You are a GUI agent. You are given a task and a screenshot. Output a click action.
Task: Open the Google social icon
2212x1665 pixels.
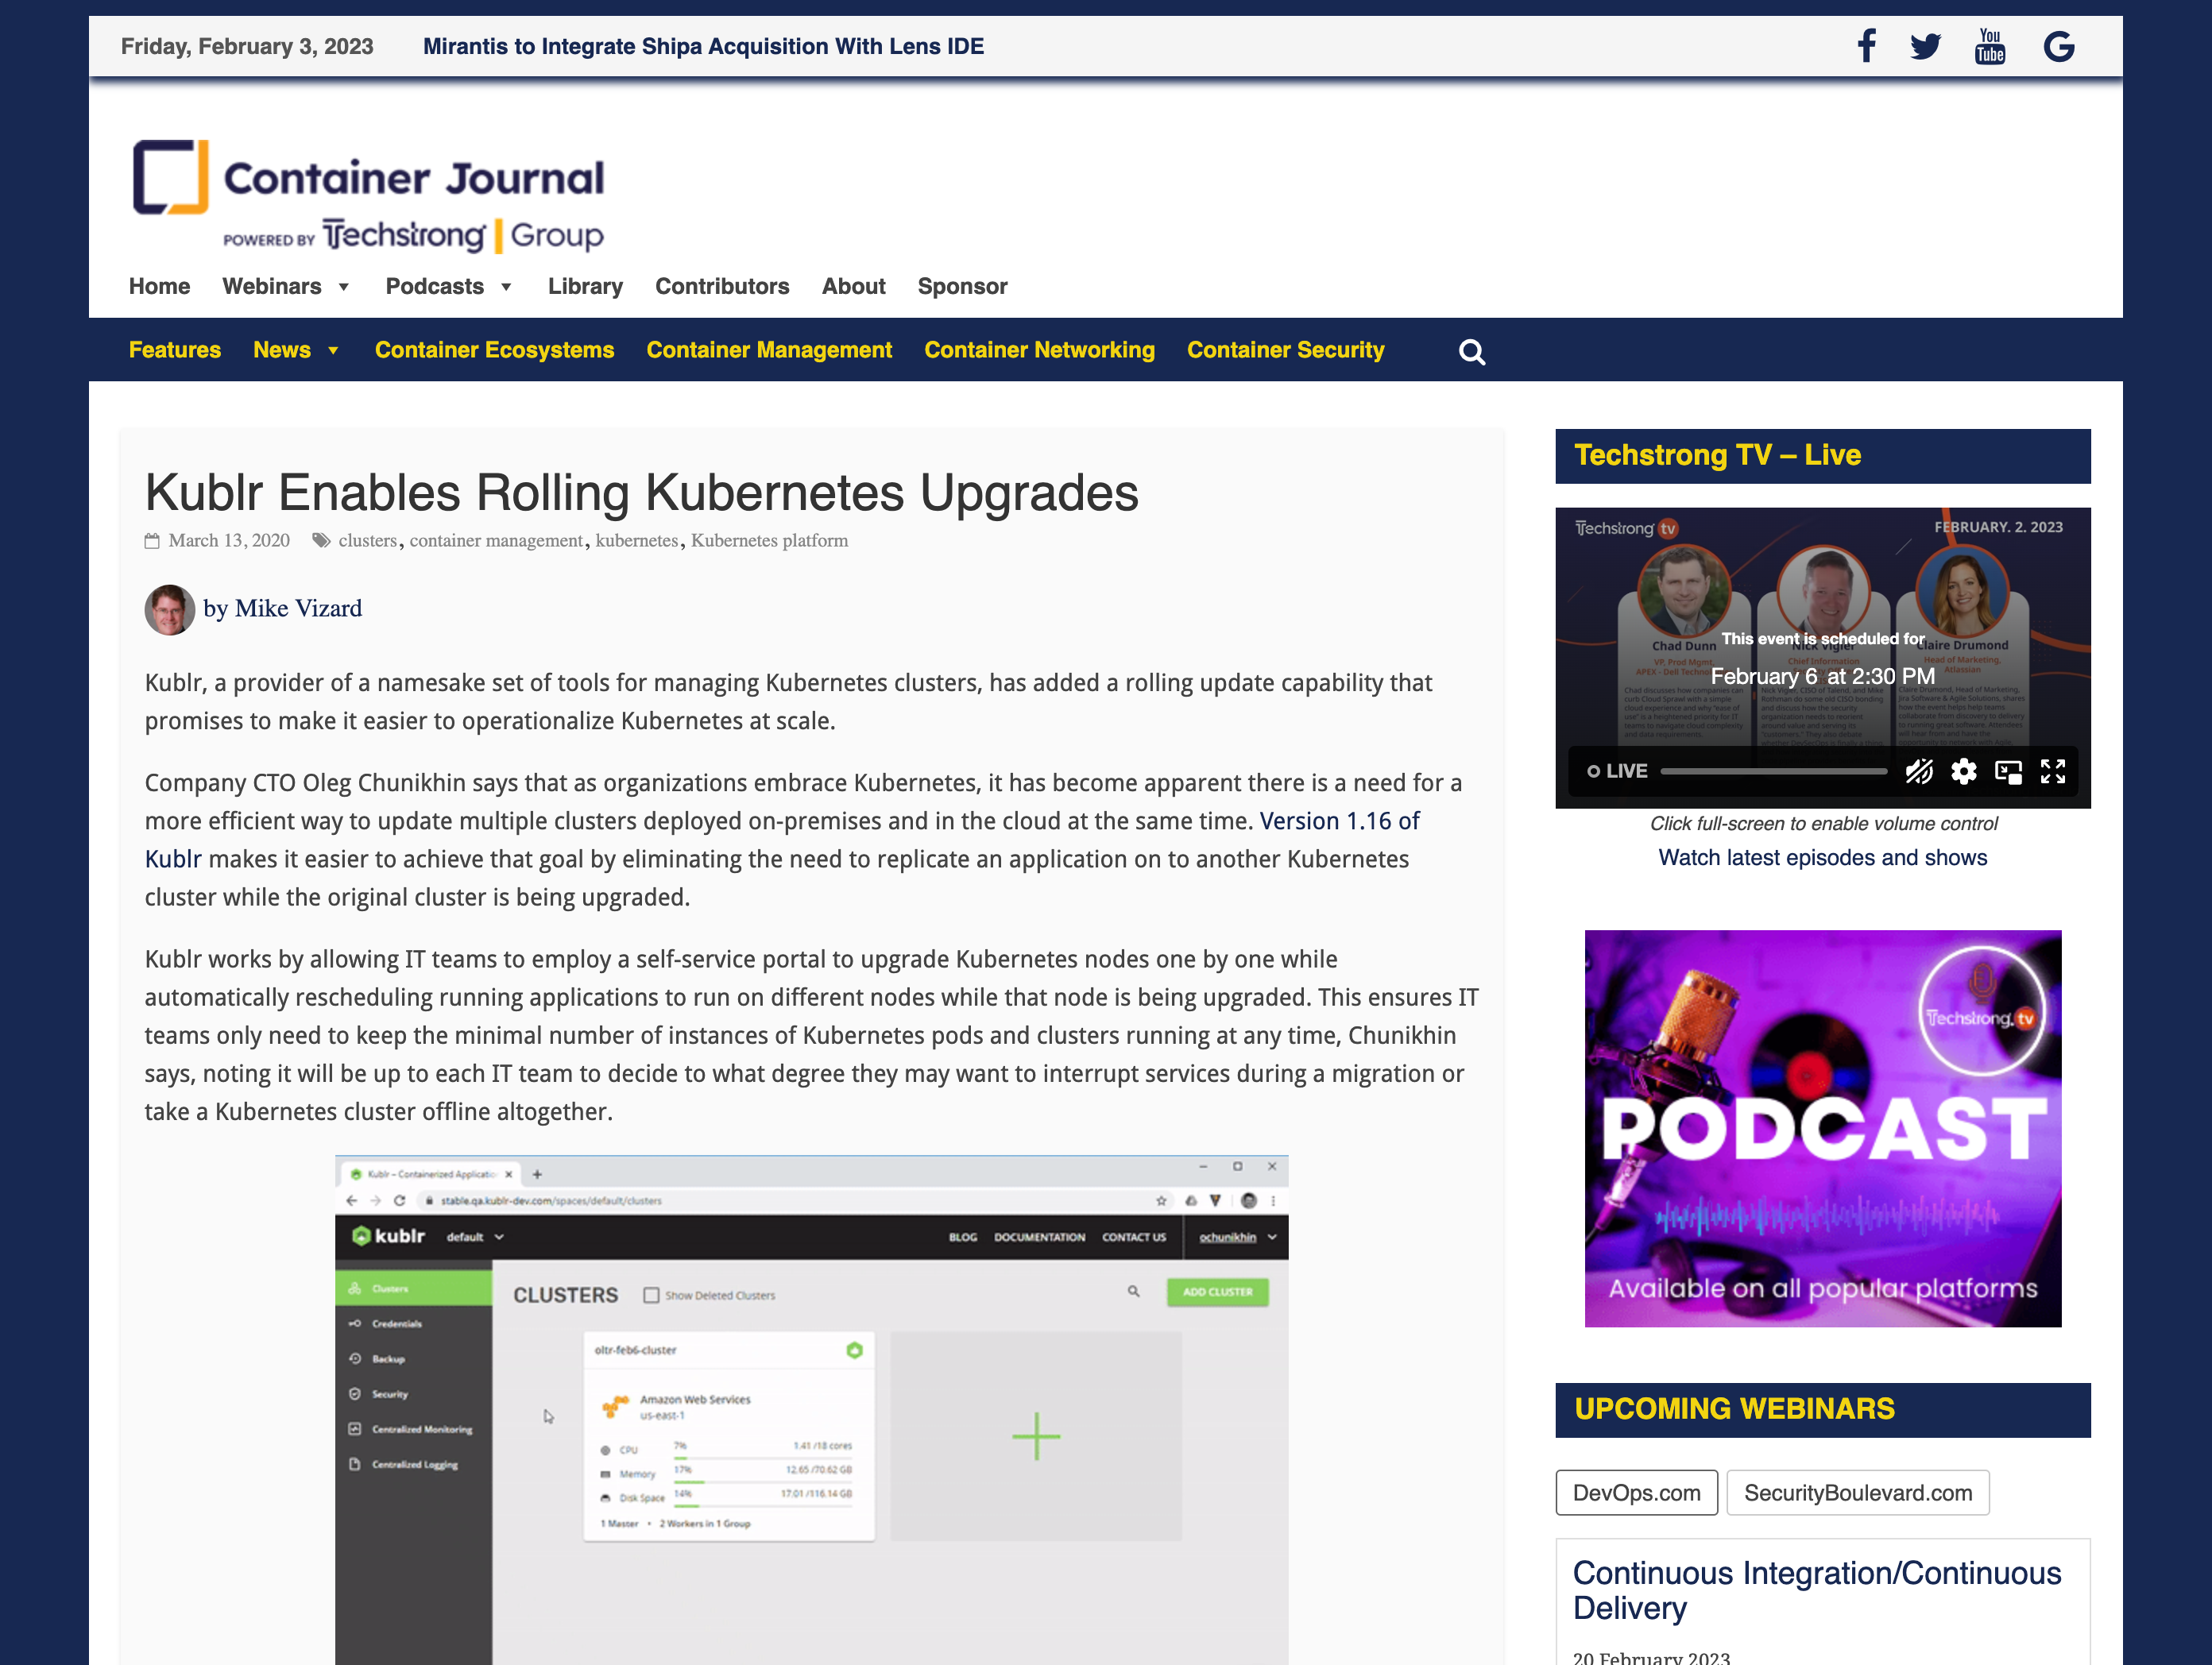(2059, 46)
